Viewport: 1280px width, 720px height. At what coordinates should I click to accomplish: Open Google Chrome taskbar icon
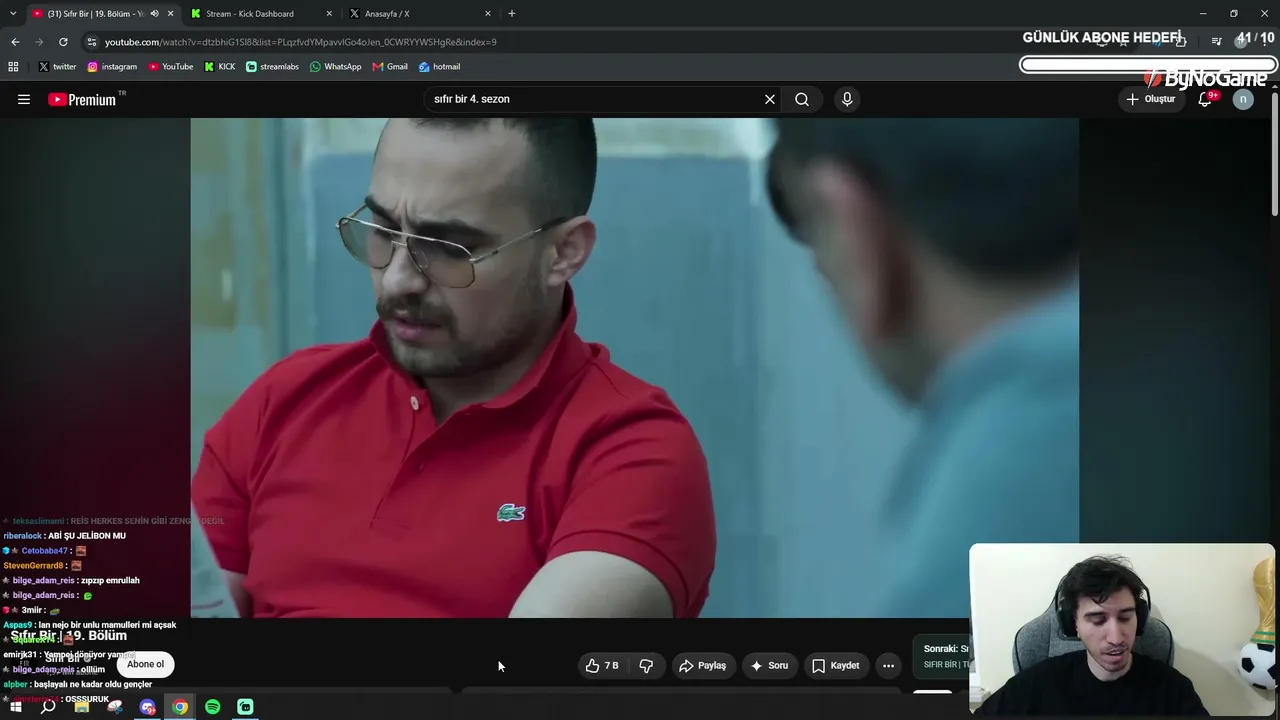click(180, 707)
